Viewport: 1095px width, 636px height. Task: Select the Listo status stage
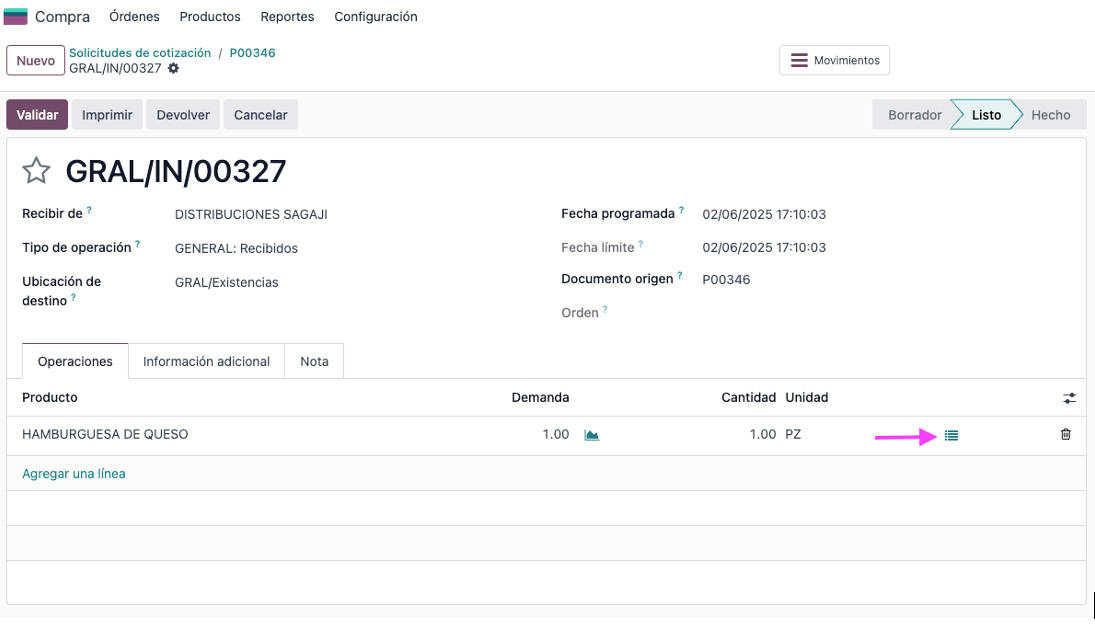(x=986, y=114)
